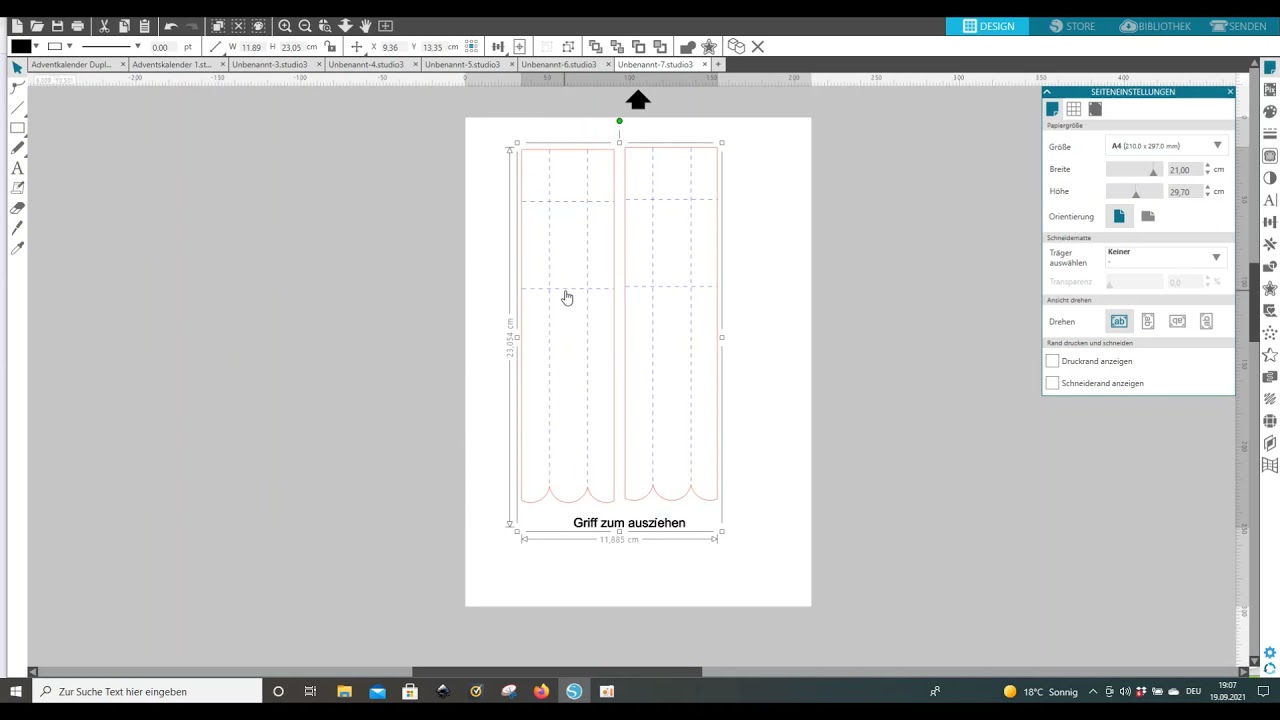The width and height of the screenshot is (1280, 720).
Task: Select the Eraser tool
Action: [x=17, y=208]
